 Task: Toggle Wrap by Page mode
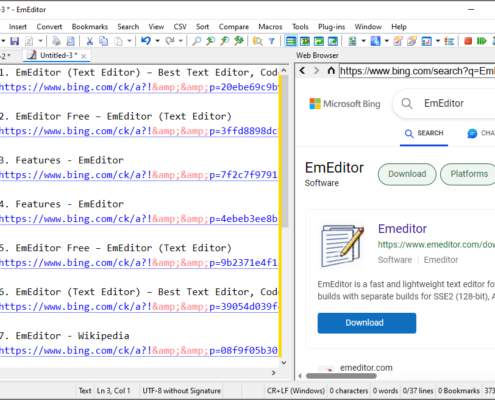click(333, 41)
